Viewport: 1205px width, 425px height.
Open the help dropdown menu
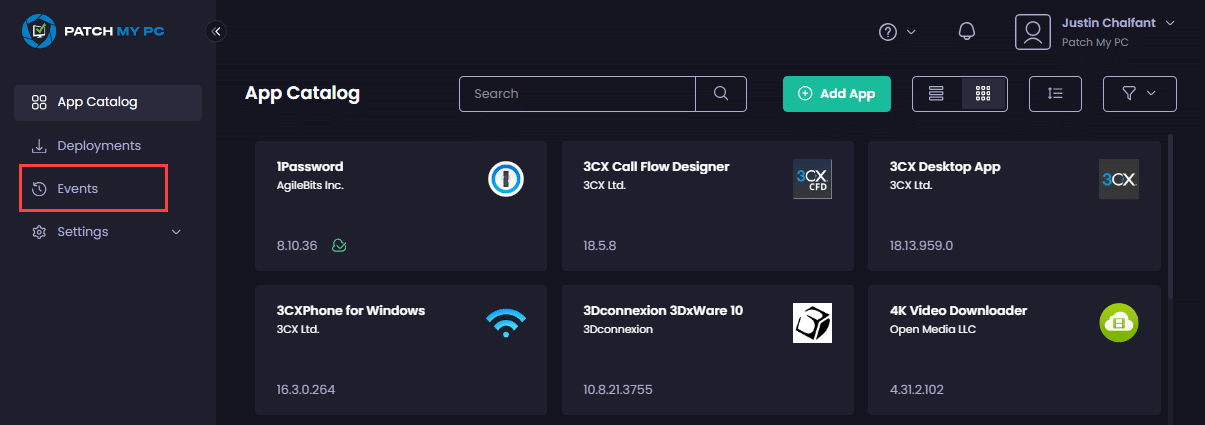pyautogui.click(x=897, y=31)
